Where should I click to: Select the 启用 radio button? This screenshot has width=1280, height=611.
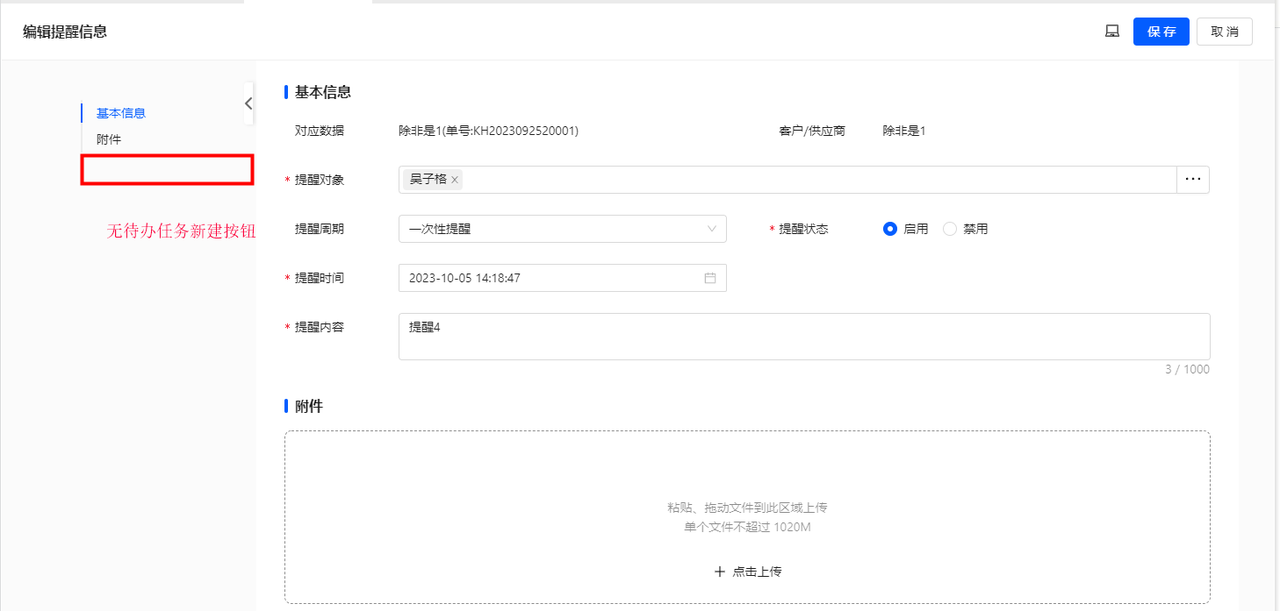click(x=890, y=229)
